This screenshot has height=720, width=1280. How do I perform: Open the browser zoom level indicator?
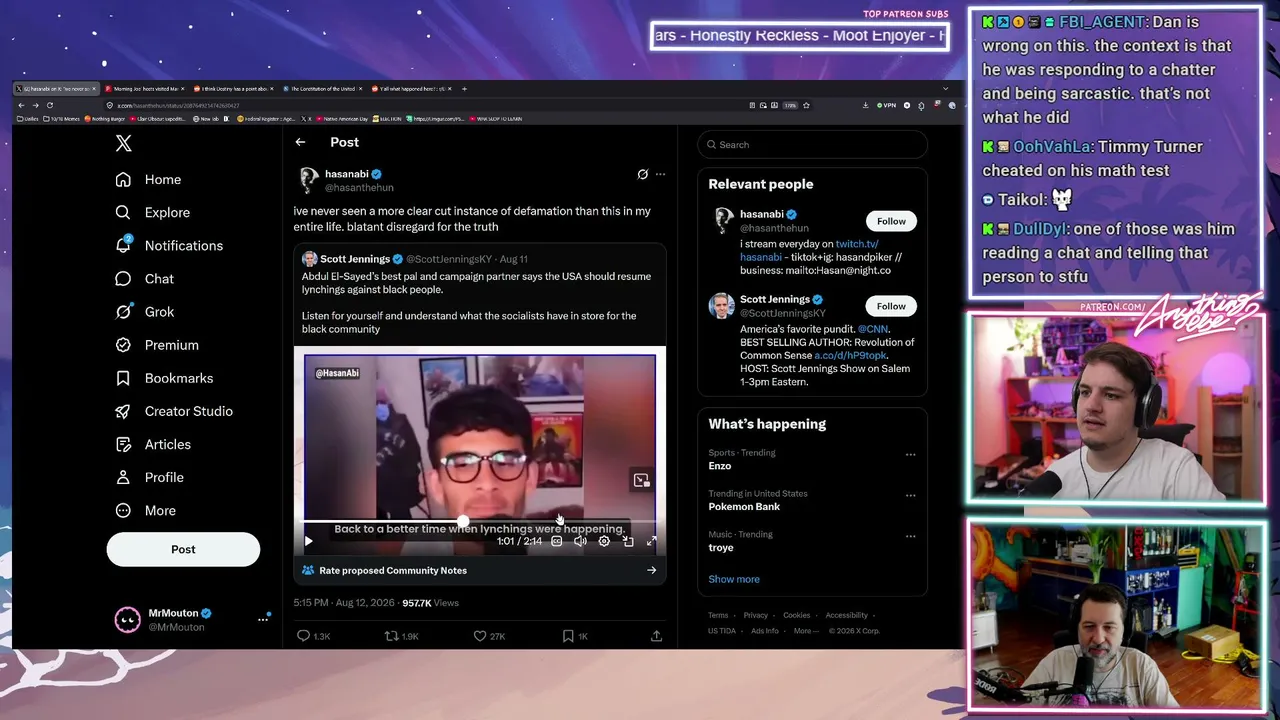[790, 105]
